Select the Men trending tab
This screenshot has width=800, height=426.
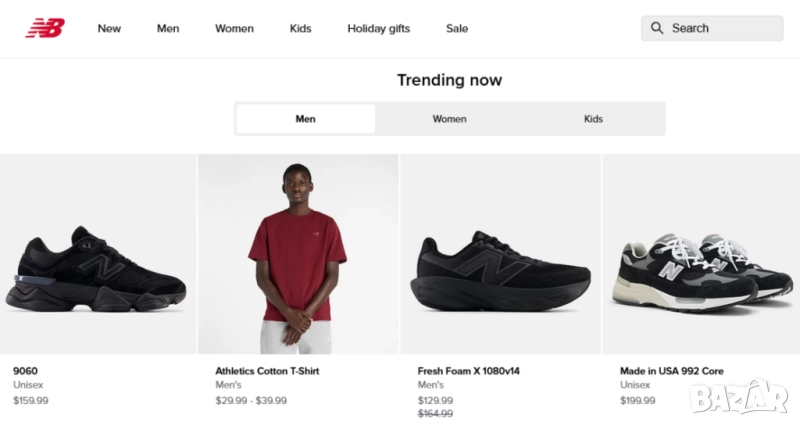306,119
